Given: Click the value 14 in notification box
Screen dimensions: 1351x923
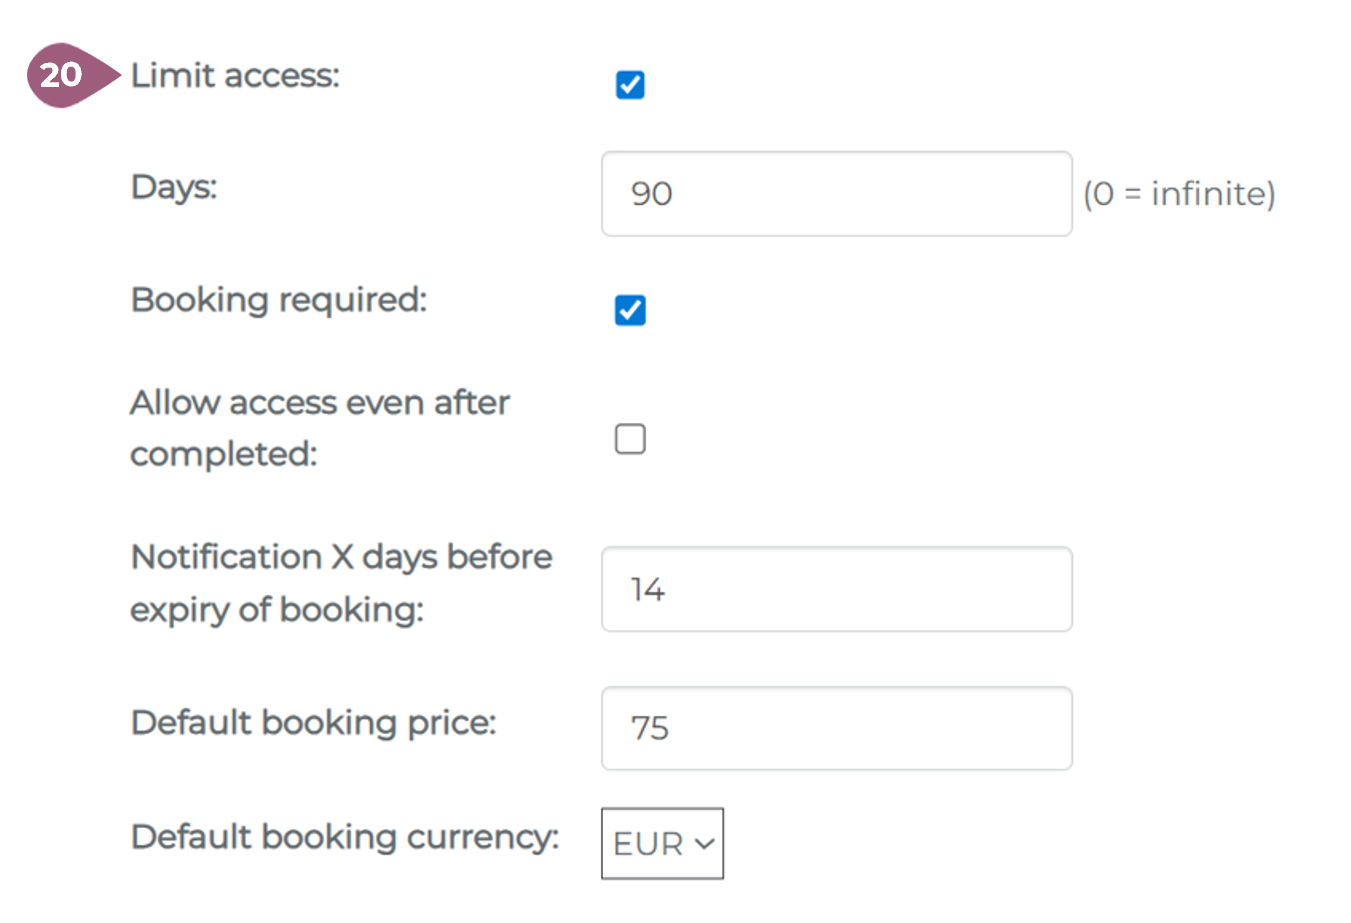Looking at the screenshot, I should pos(648,590).
